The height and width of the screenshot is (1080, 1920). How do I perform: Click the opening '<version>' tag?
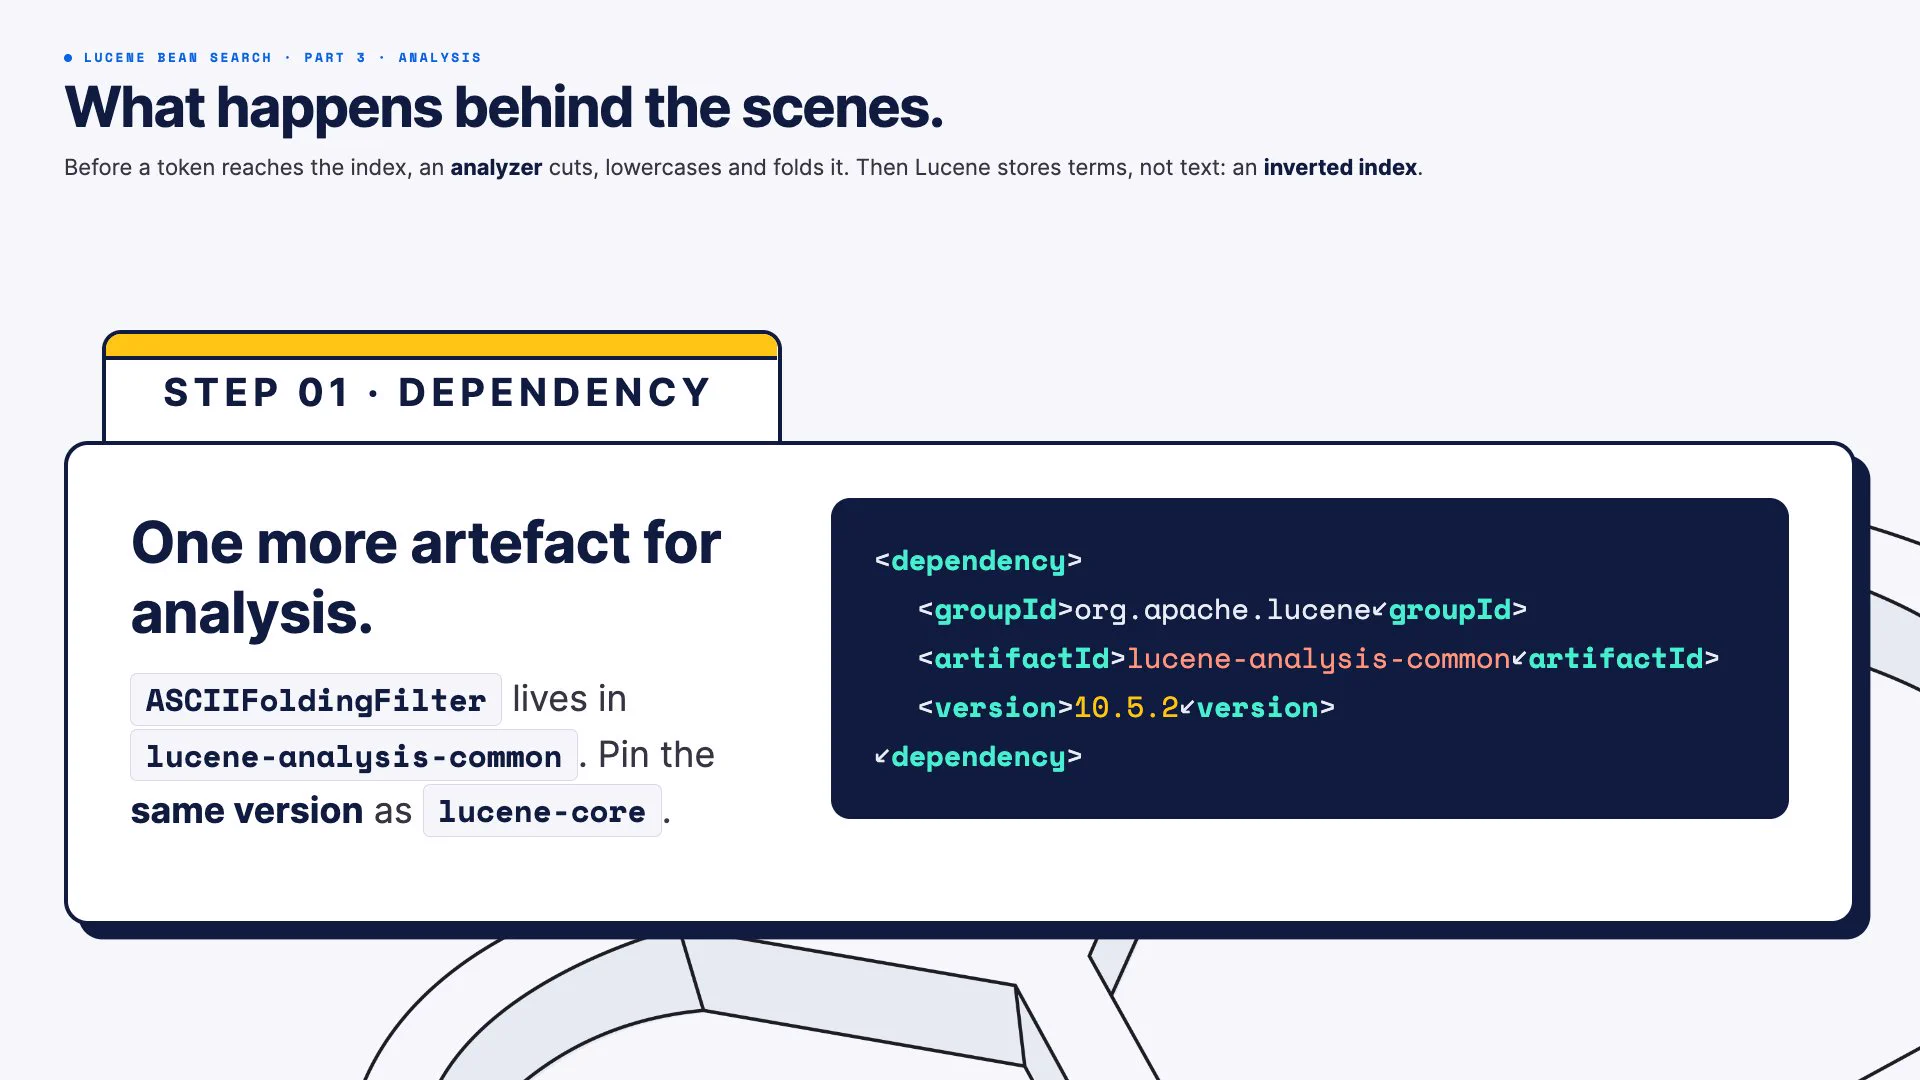pyautogui.click(x=995, y=708)
